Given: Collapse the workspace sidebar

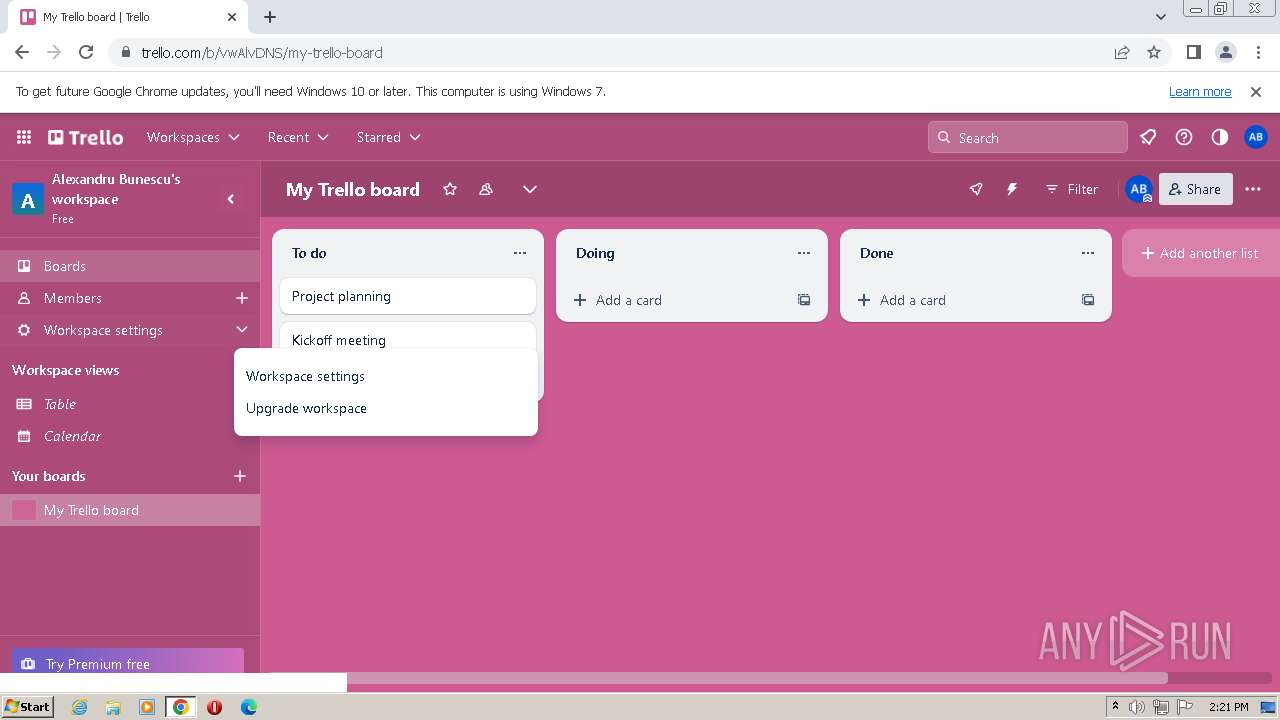Looking at the screenshot, I should tap(231, 199).
